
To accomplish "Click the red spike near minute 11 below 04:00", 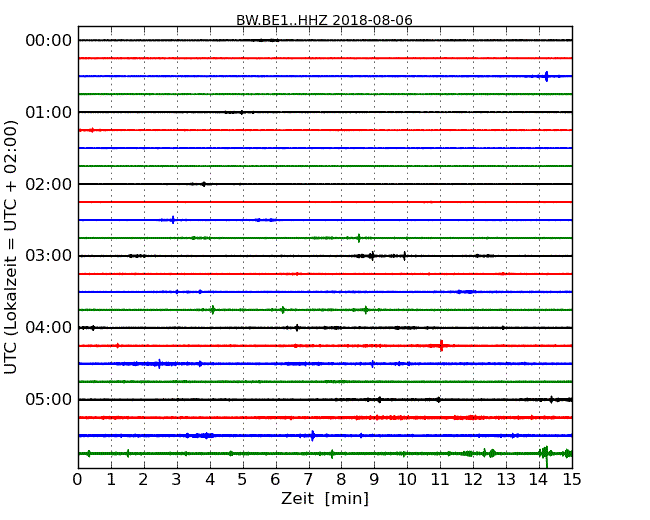I will [441, 345].
